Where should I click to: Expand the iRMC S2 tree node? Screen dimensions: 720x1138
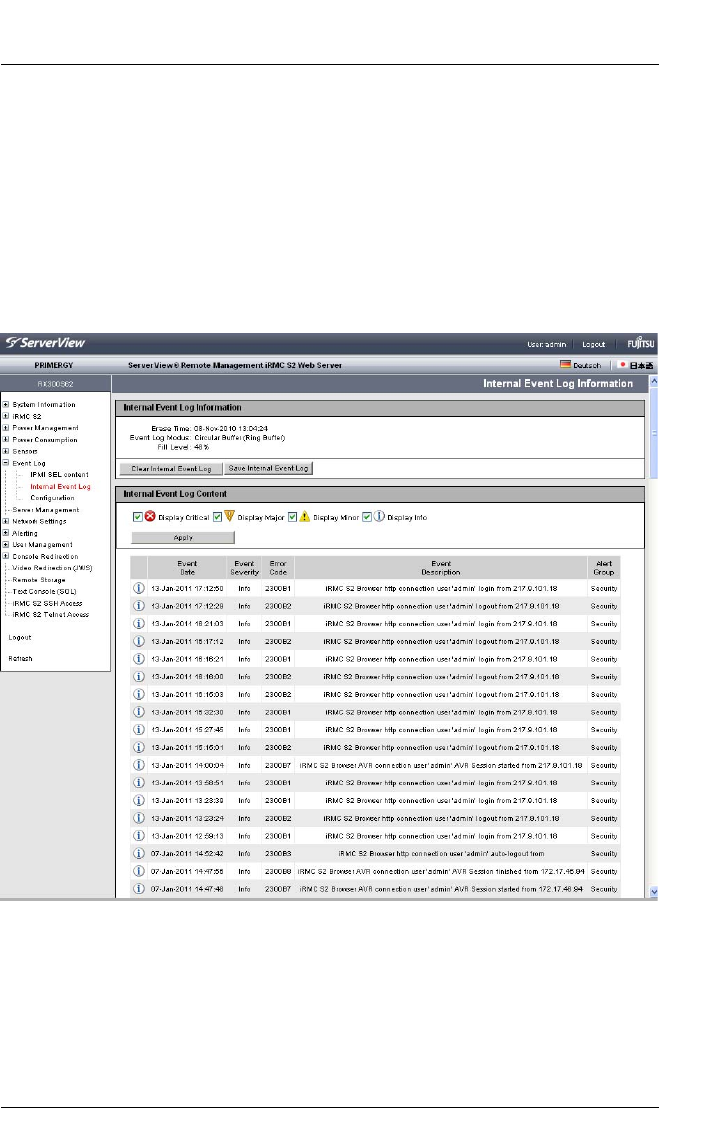(6, 416)
